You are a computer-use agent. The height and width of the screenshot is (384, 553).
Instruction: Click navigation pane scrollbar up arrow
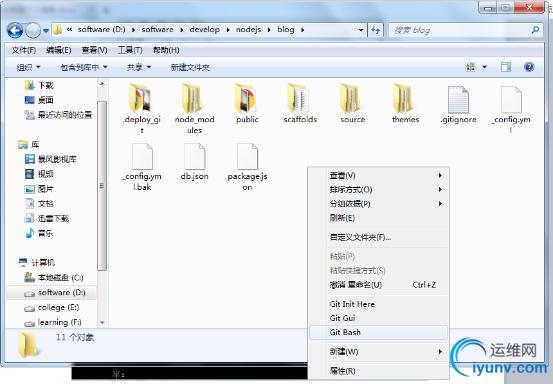102,84
